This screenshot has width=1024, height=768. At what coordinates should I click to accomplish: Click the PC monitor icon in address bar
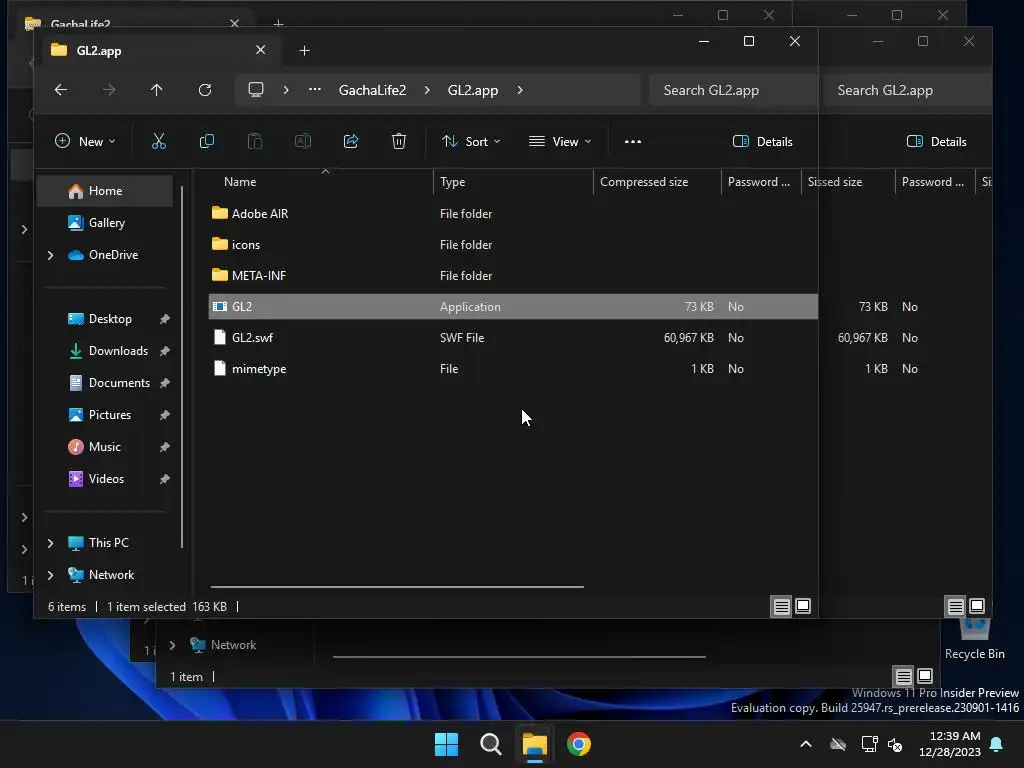pyautogui.click(x=256, y=90)
